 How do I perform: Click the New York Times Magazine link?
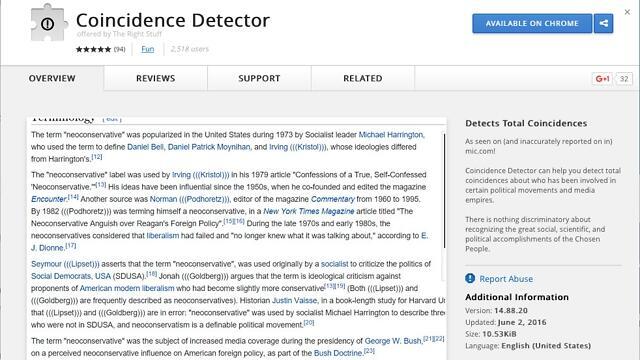point(309,211)
